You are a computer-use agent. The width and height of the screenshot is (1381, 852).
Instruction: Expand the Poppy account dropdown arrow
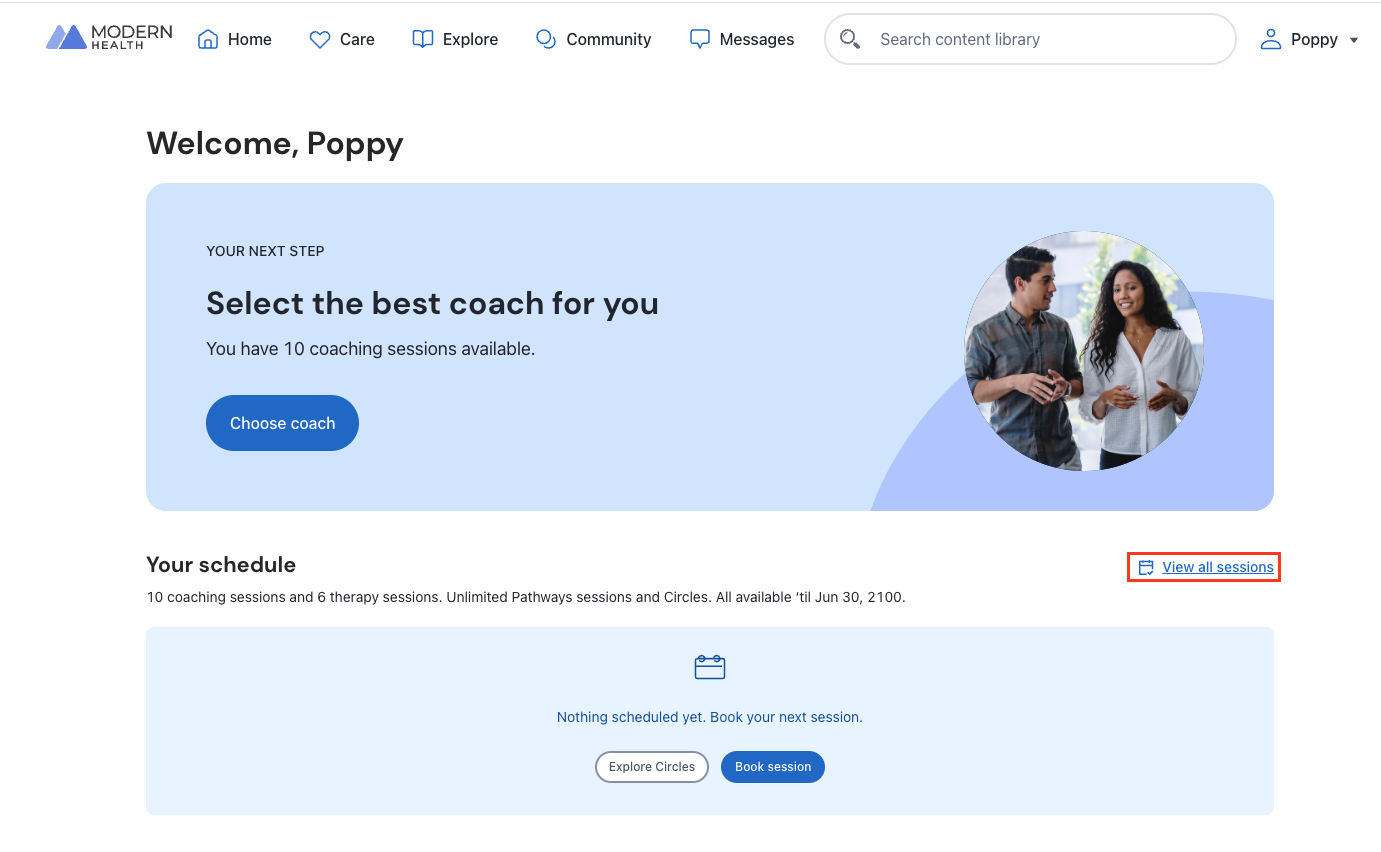[1354, 40]
